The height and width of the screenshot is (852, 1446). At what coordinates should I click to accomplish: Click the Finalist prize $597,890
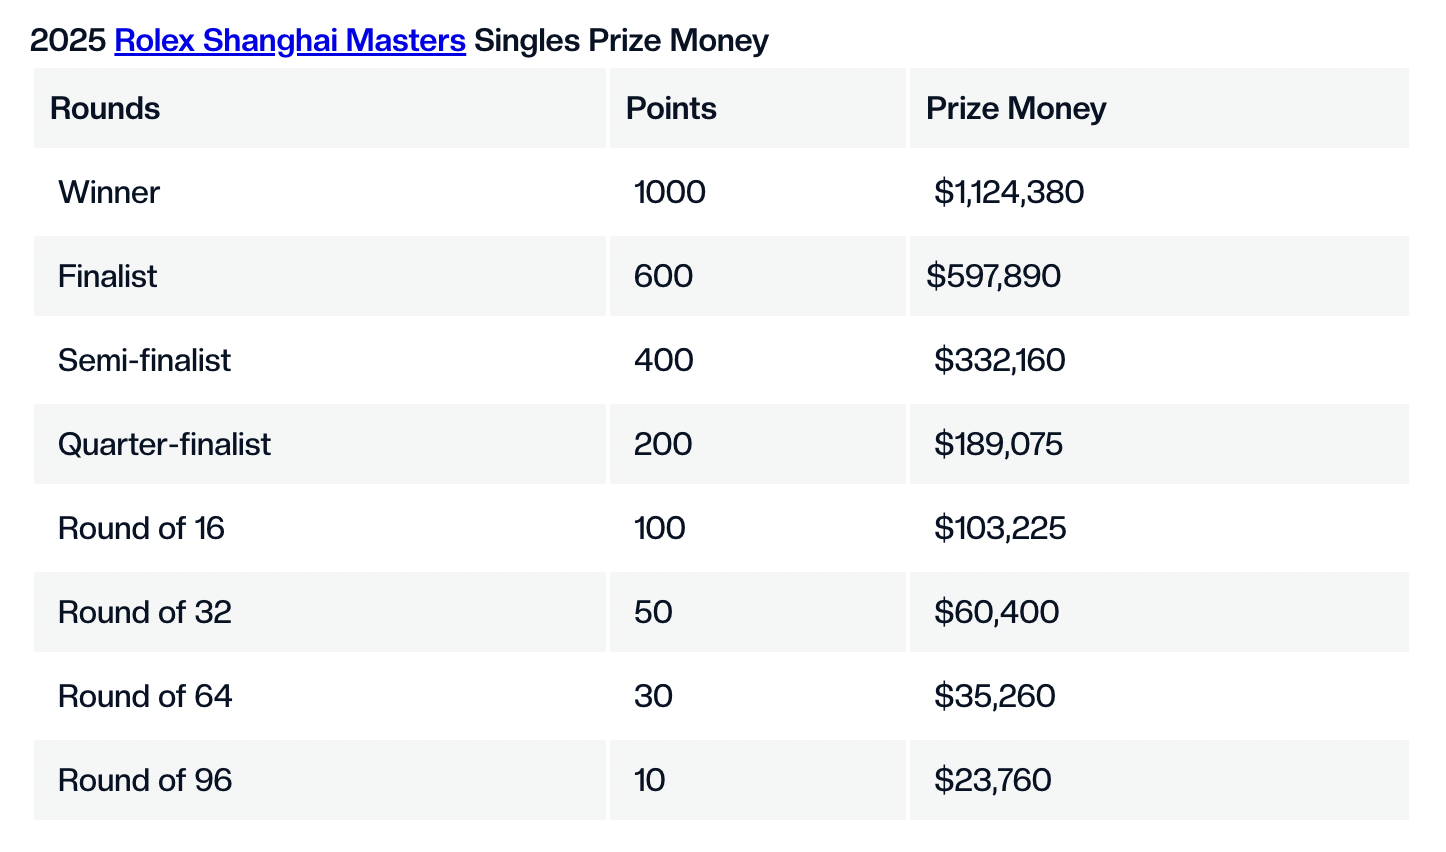click(x=993, y=276)
